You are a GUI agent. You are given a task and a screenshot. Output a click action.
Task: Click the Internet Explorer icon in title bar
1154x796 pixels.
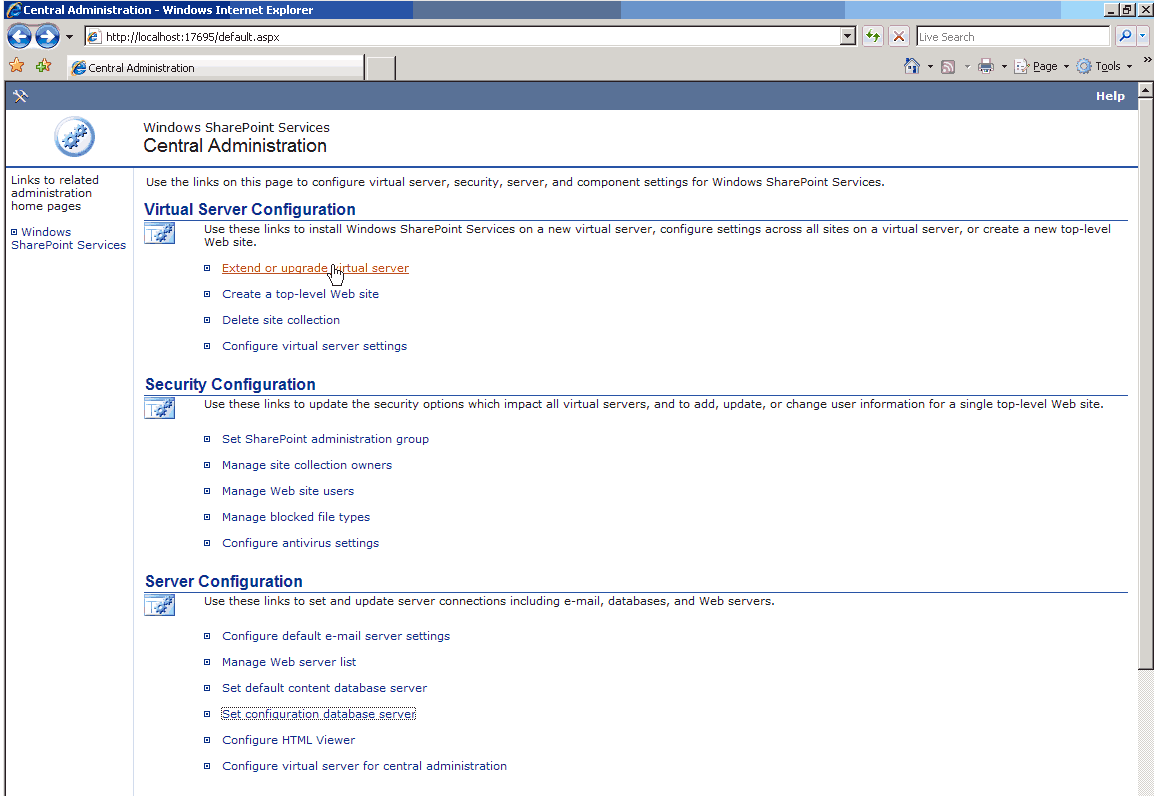[13, 10]
